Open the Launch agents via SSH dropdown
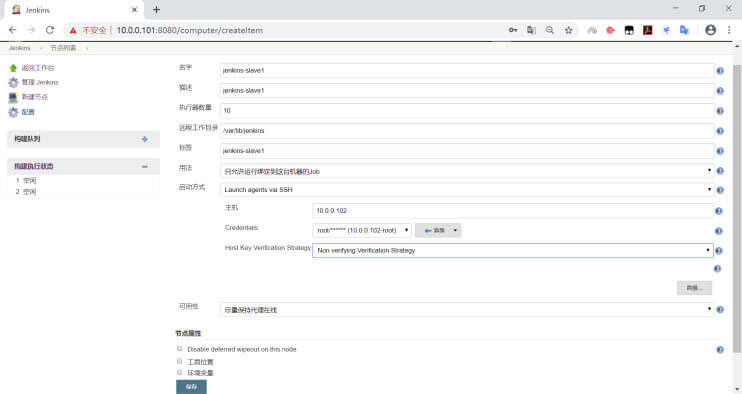742x394 pixels. pyautogui.click(x=467, y=190)
